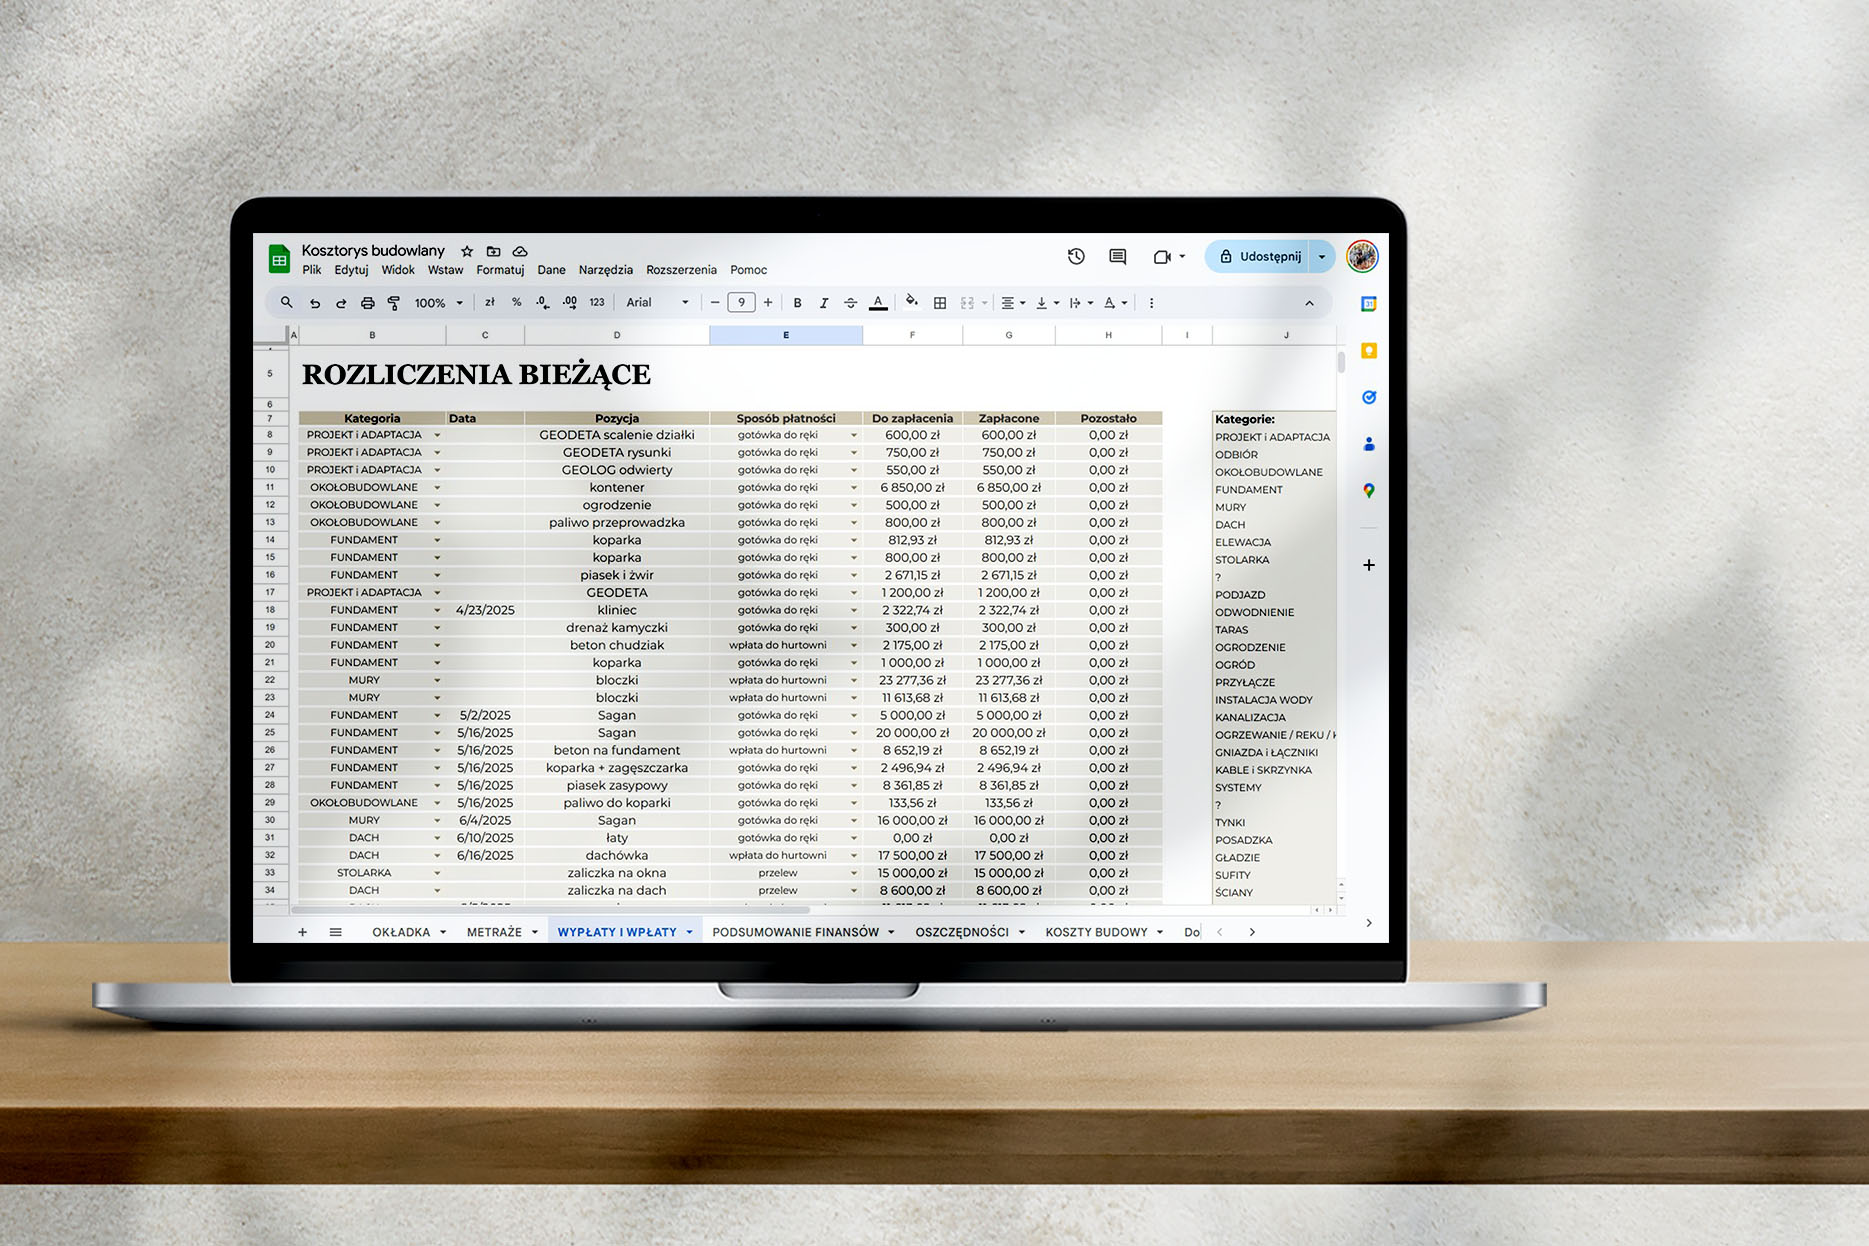Viewport: 1869px width, 1246px height.
Task: Open payment method dropdown for kontener row
Action: click(x=853, y=488)
